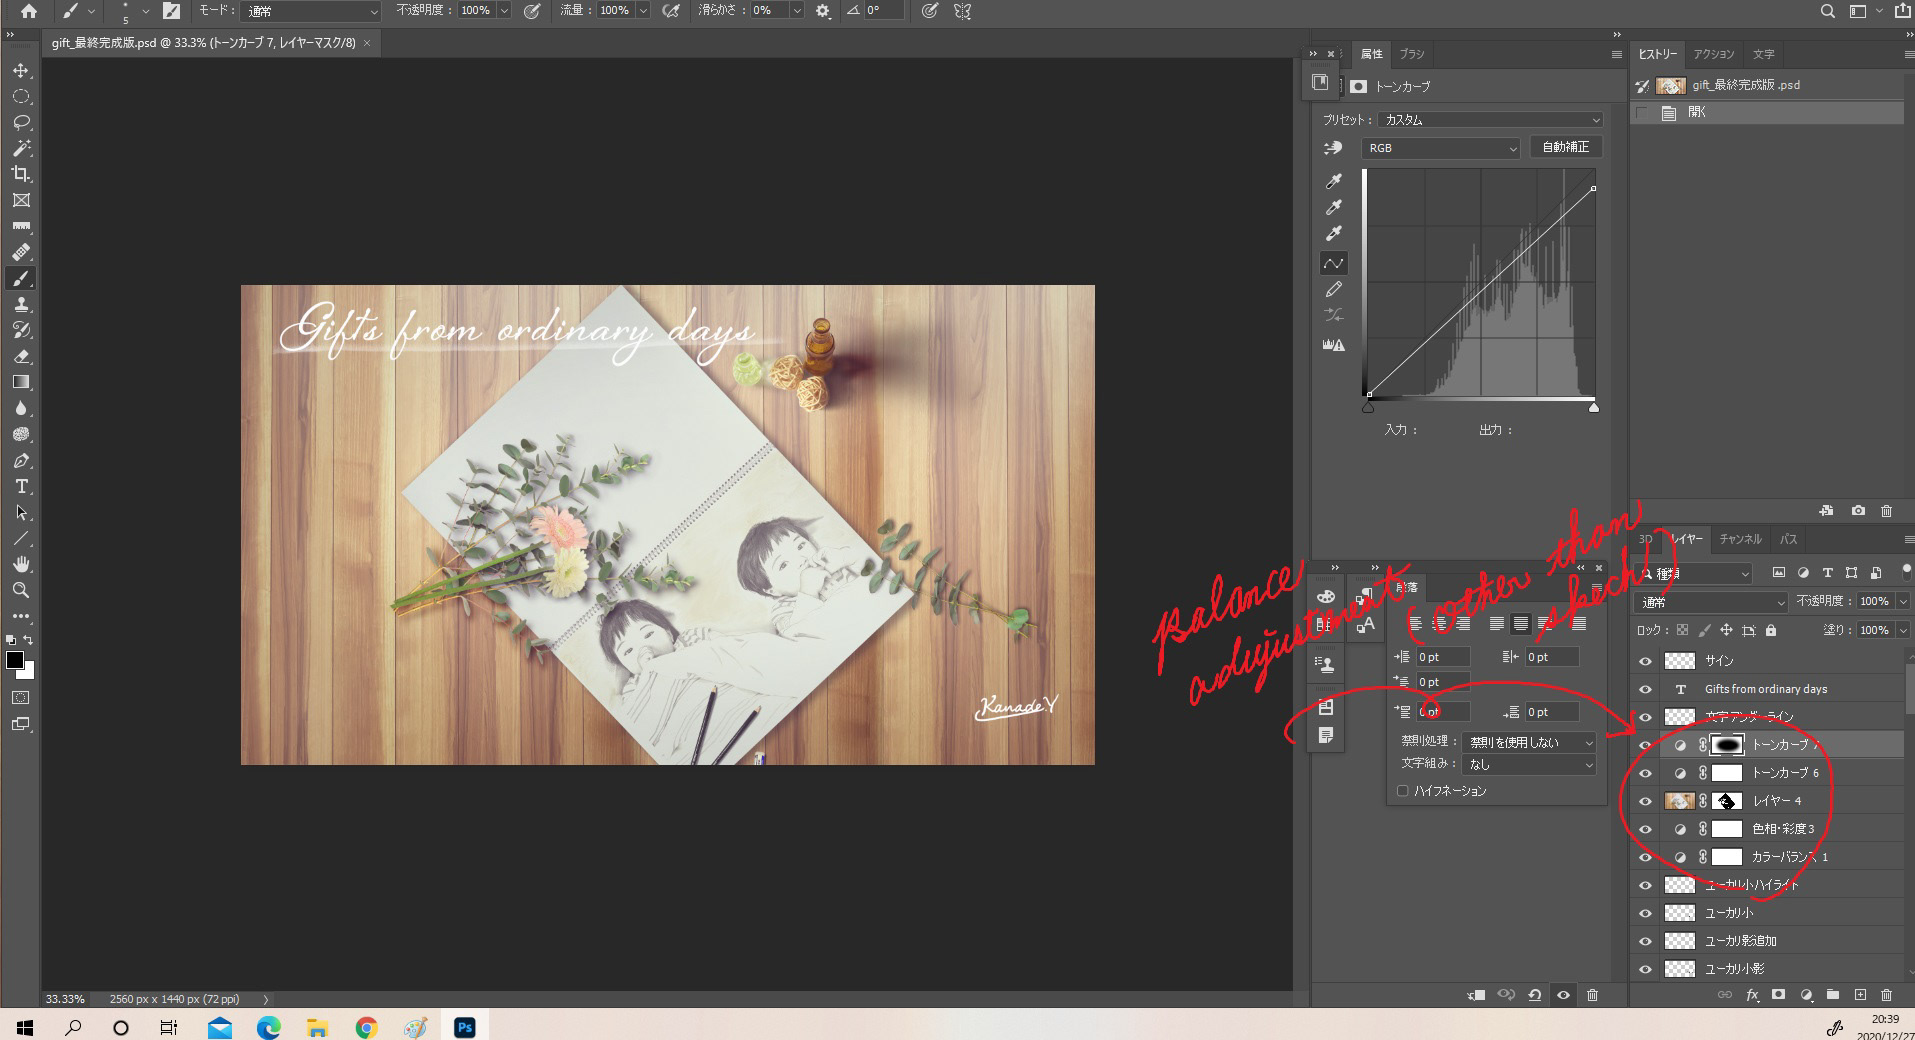Open the RGB channel dropdown
The image size is (1915, 1040).
tap(1441, 148)
